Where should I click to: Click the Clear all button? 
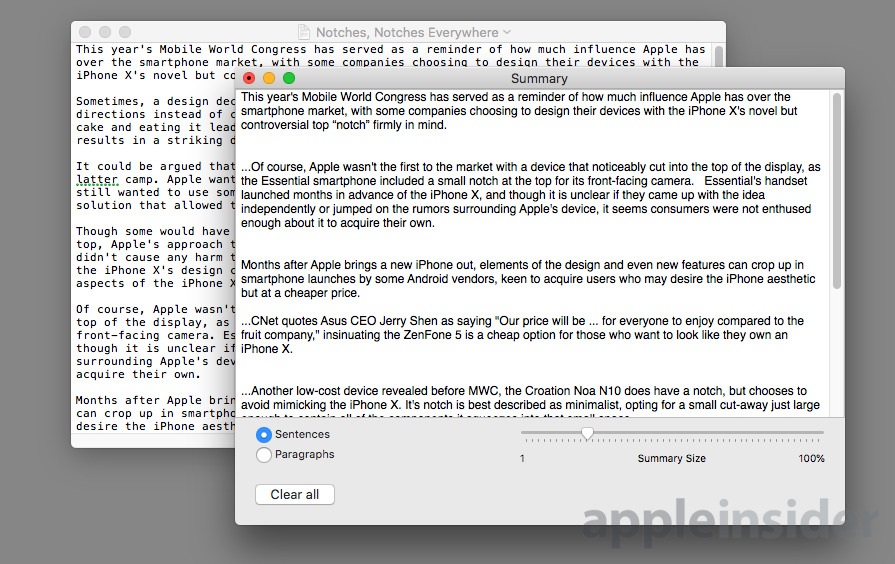pos(295,494)
